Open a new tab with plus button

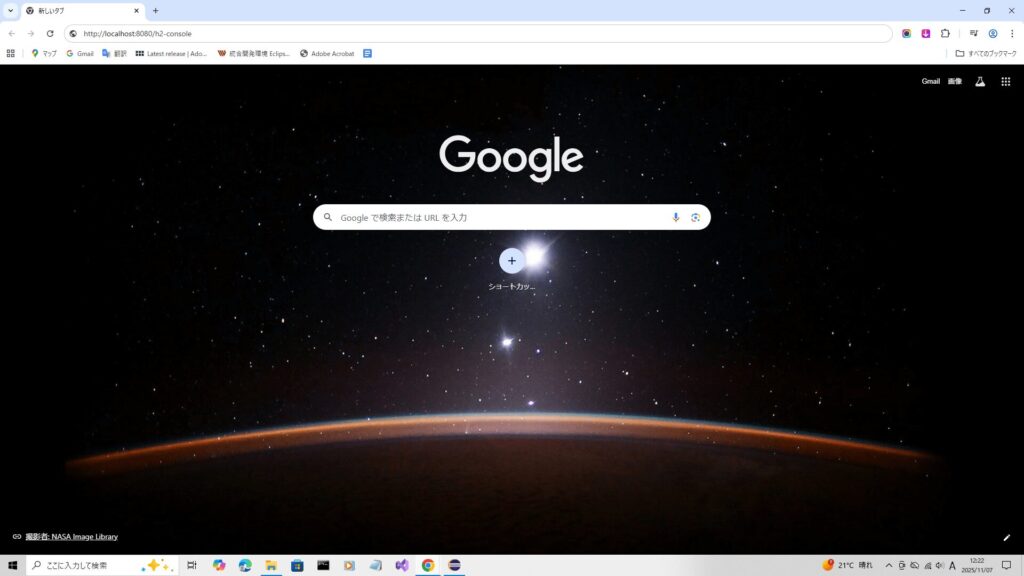click(x=155, y=11)
